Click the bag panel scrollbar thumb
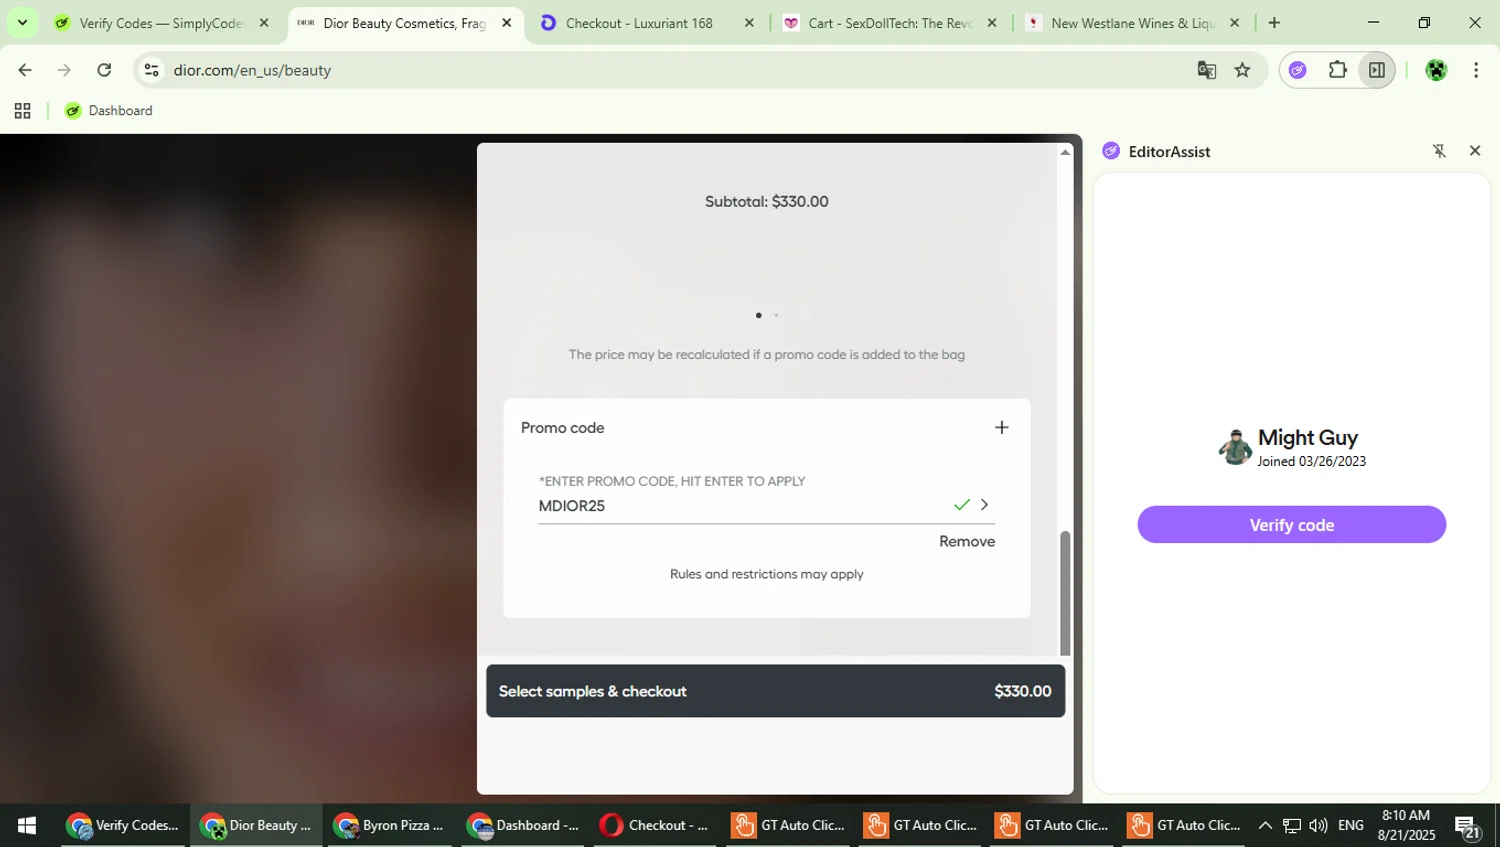 (x=1065, y=593)
